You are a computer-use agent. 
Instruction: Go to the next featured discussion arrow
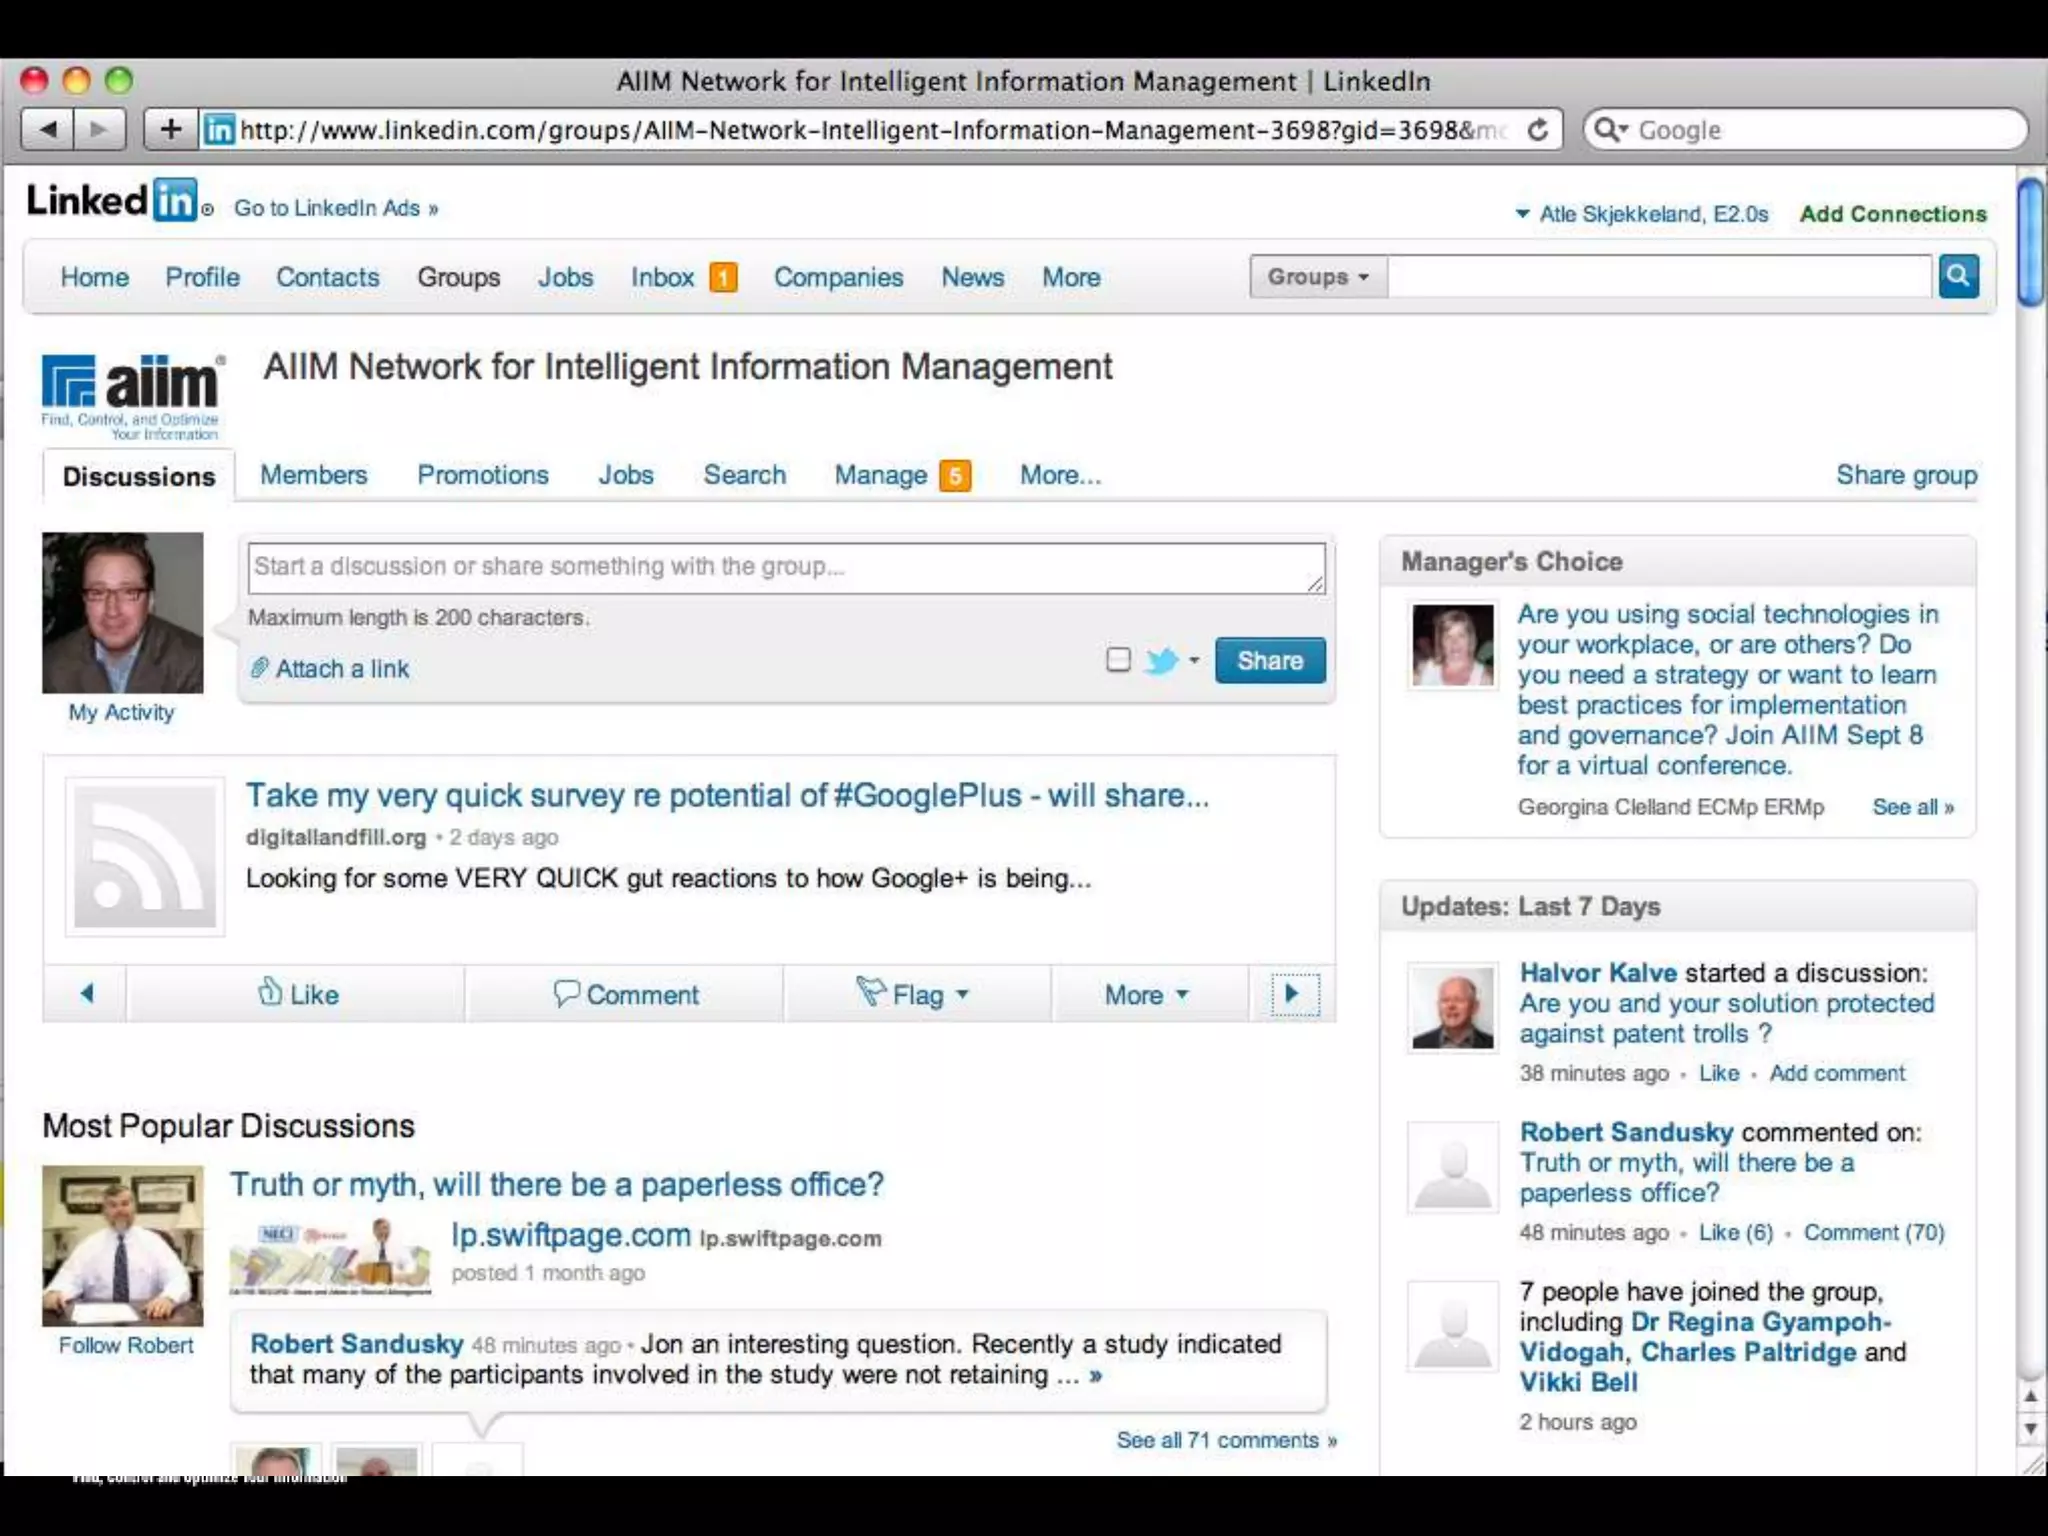pos(1293,994)
